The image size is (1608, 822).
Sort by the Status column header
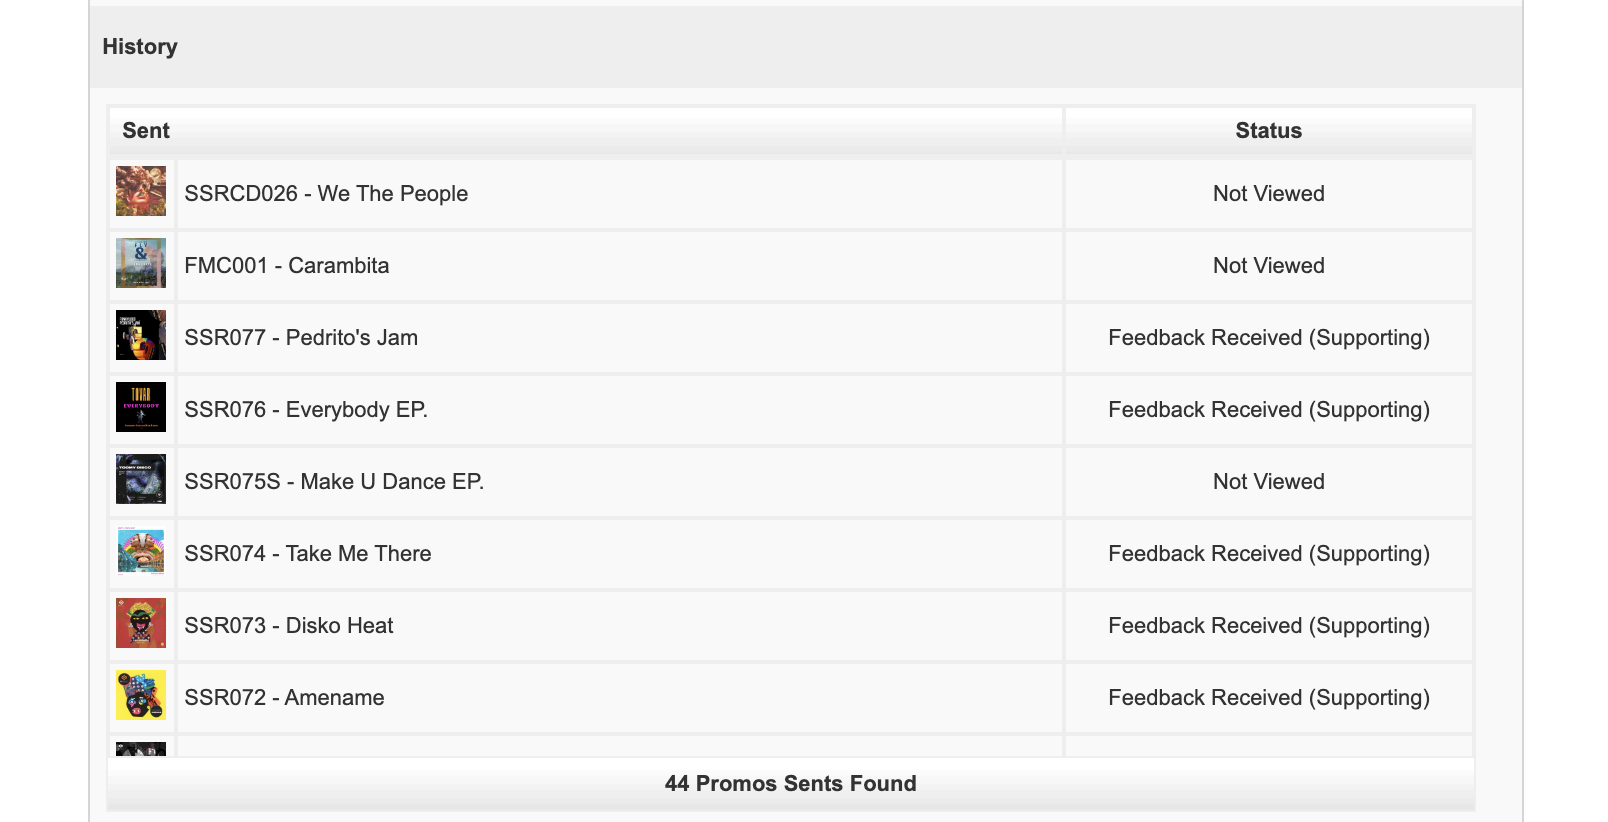(1268, 131)
